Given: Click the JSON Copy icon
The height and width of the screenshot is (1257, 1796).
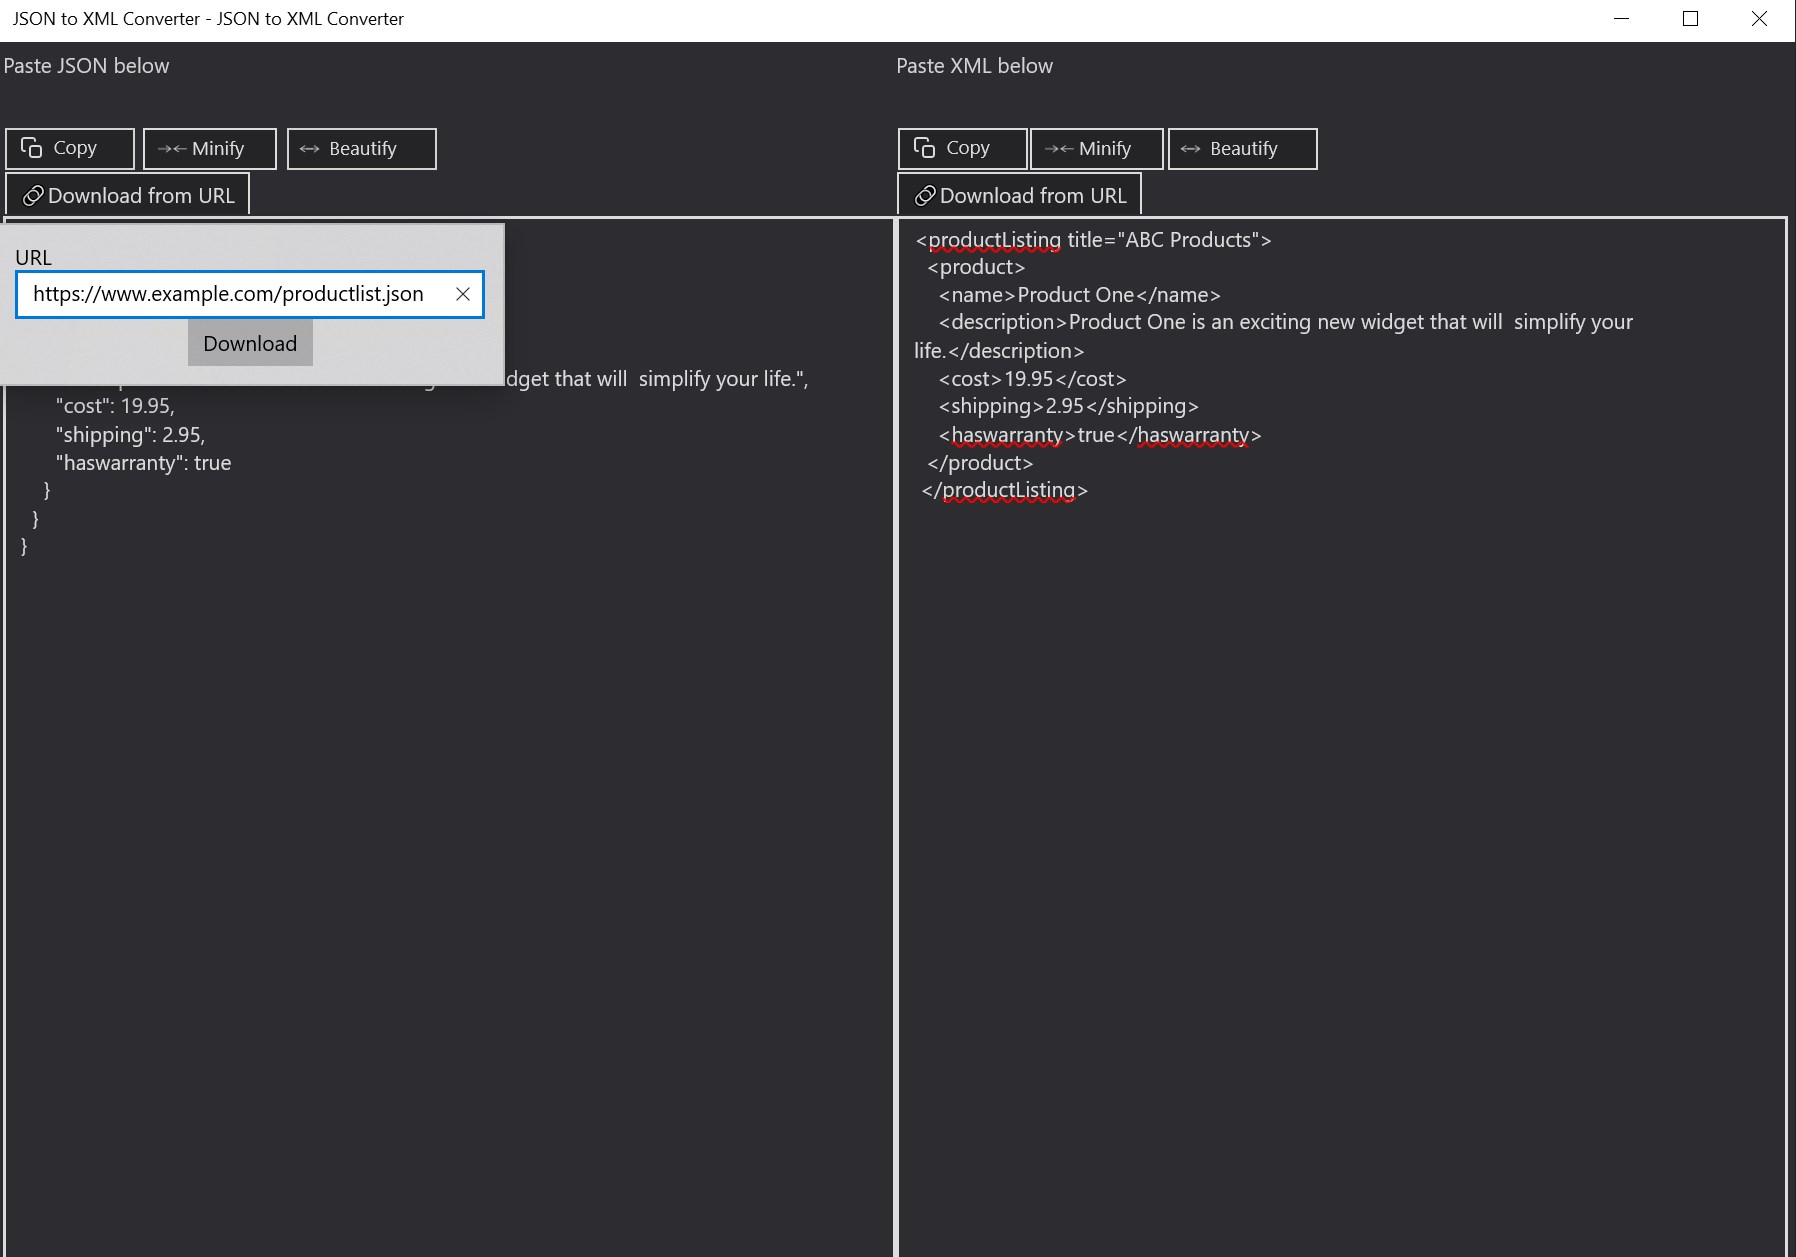Looking at the screenshot, I should 31,148.
